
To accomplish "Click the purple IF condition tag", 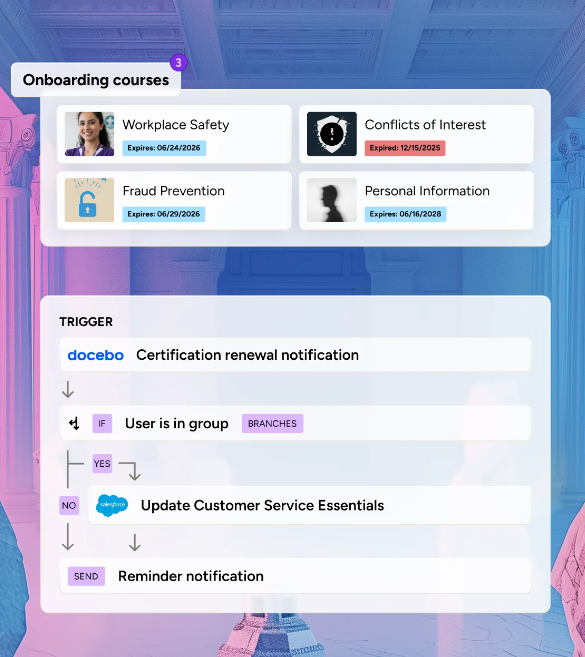I will pos(102,424).
